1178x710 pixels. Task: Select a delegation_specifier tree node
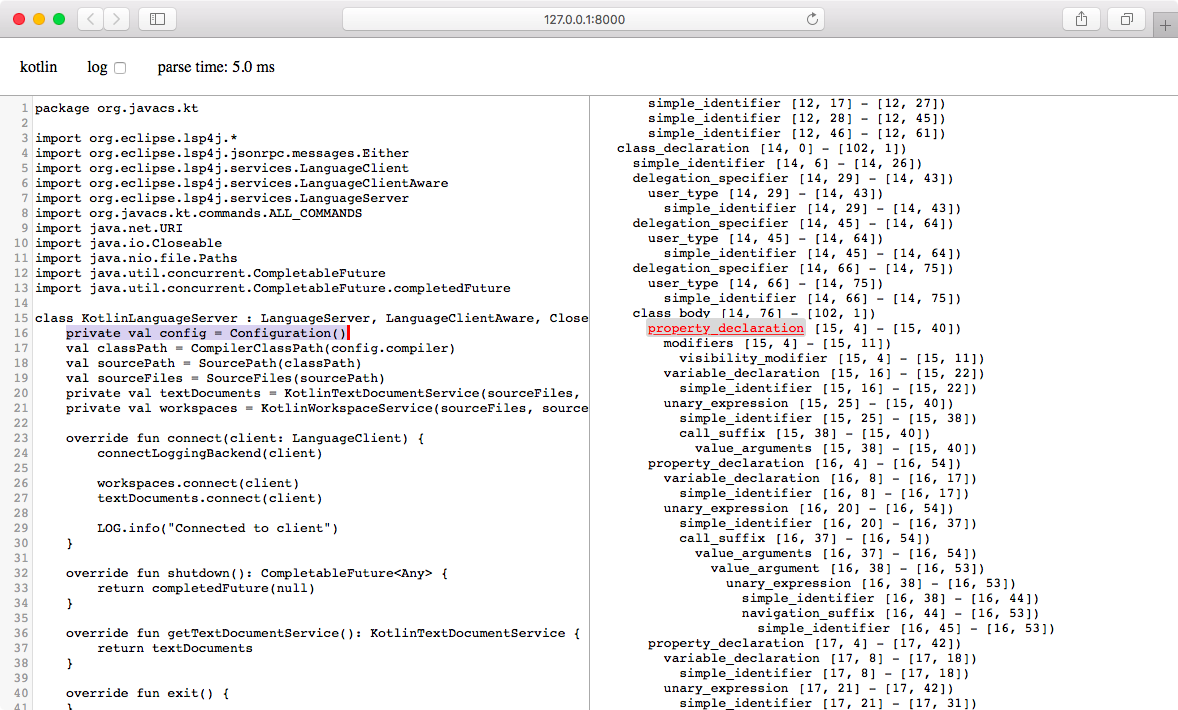point(711,178)
